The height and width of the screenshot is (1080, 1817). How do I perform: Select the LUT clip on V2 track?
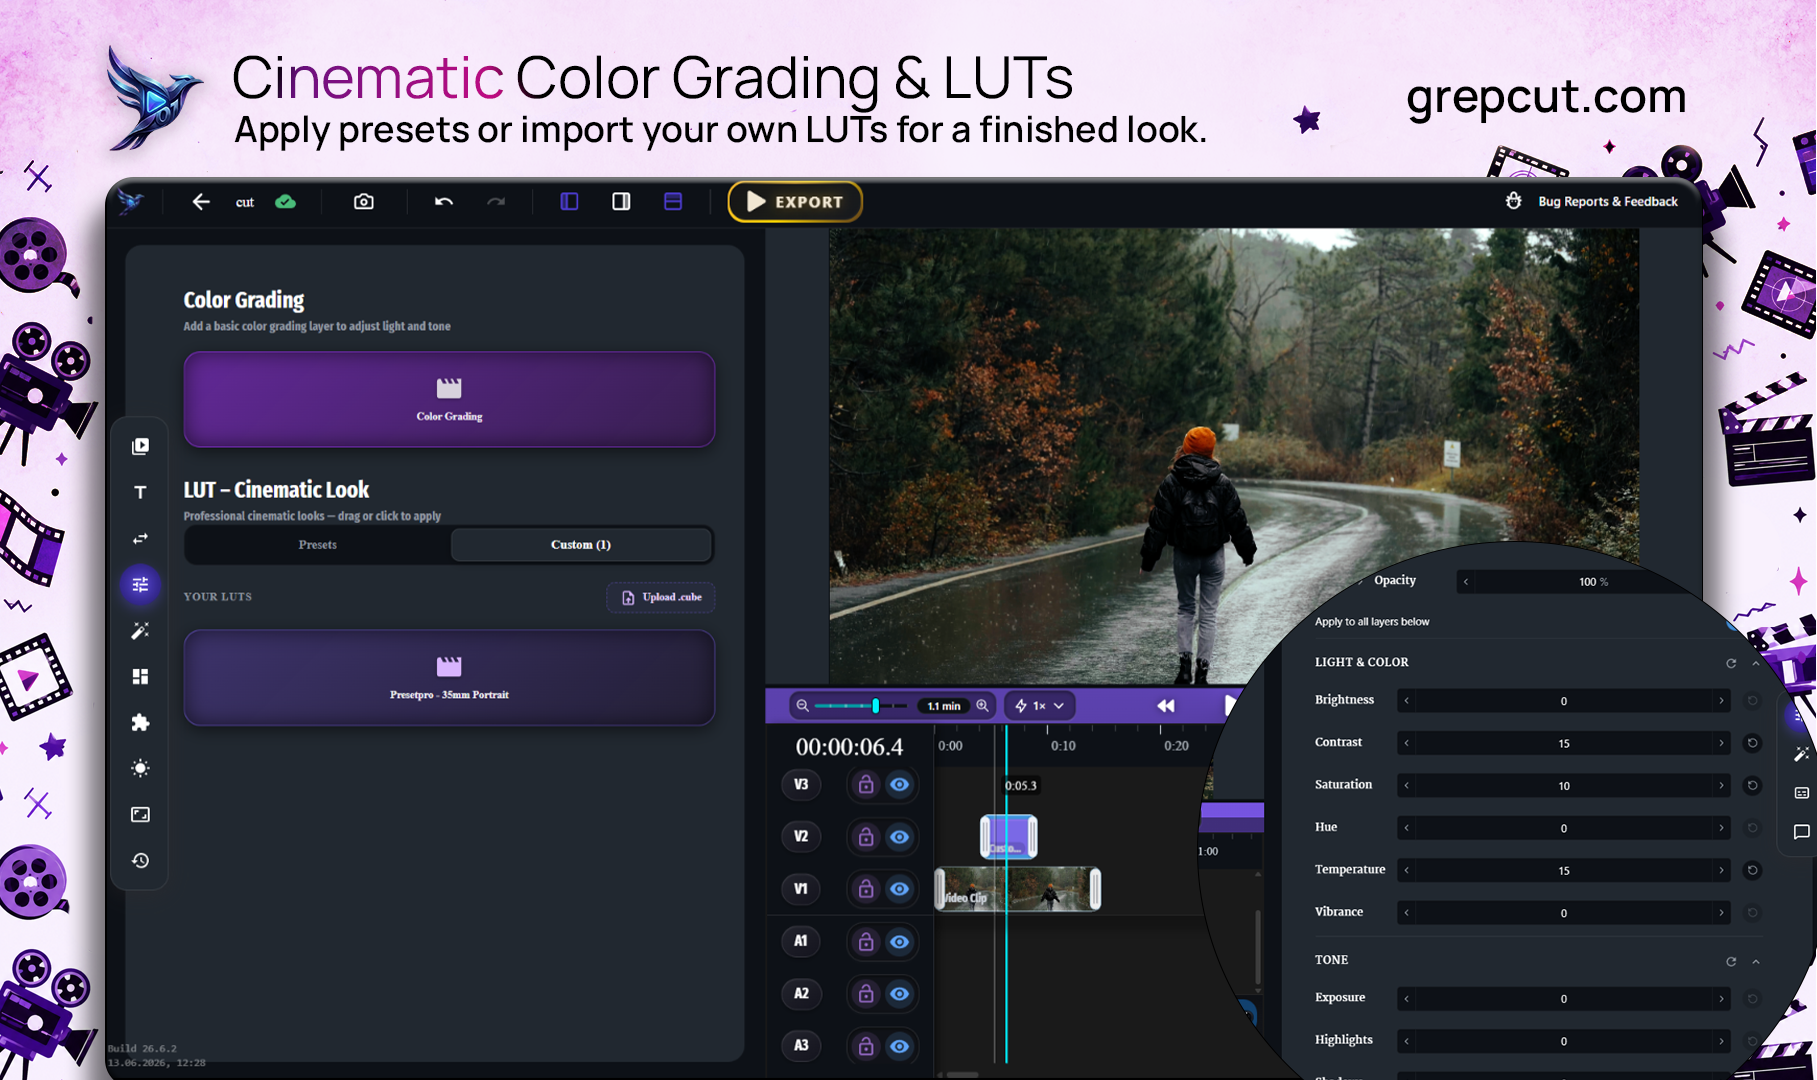(x=1008, y=837)
